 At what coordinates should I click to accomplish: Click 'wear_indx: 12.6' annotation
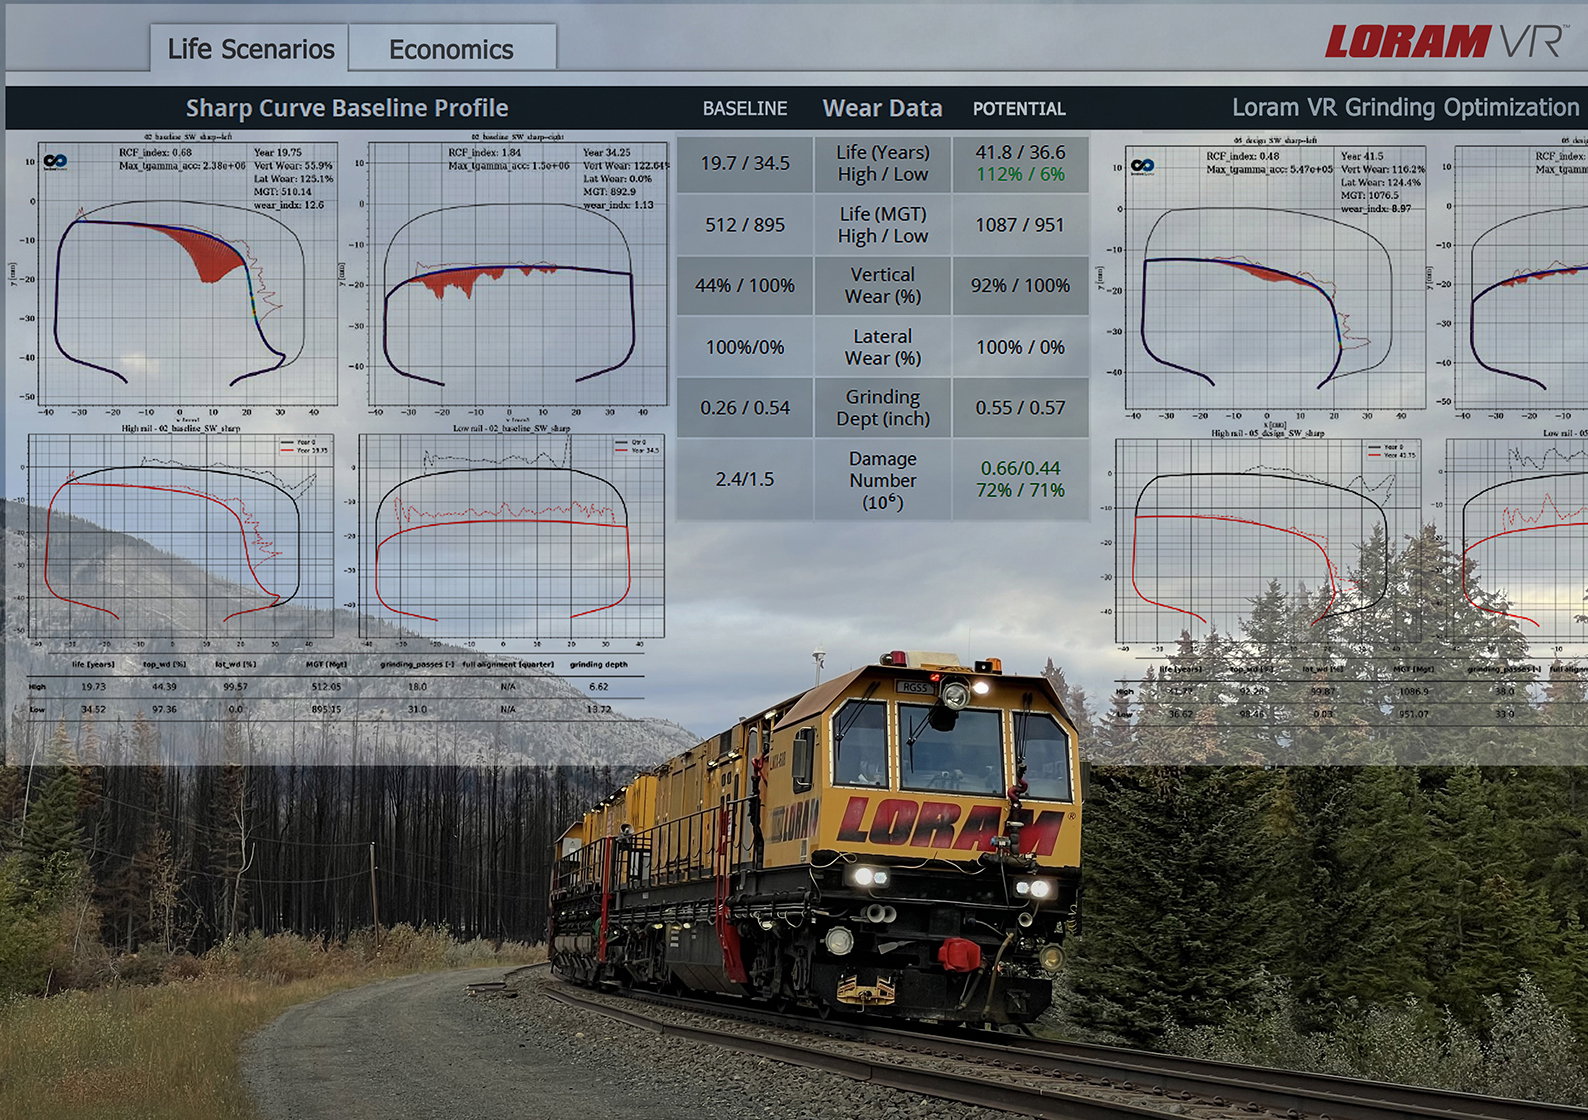pyautogui.click(x=288, y=204)
